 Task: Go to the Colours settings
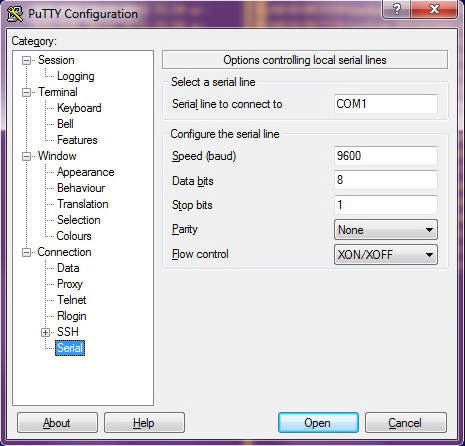74,236
